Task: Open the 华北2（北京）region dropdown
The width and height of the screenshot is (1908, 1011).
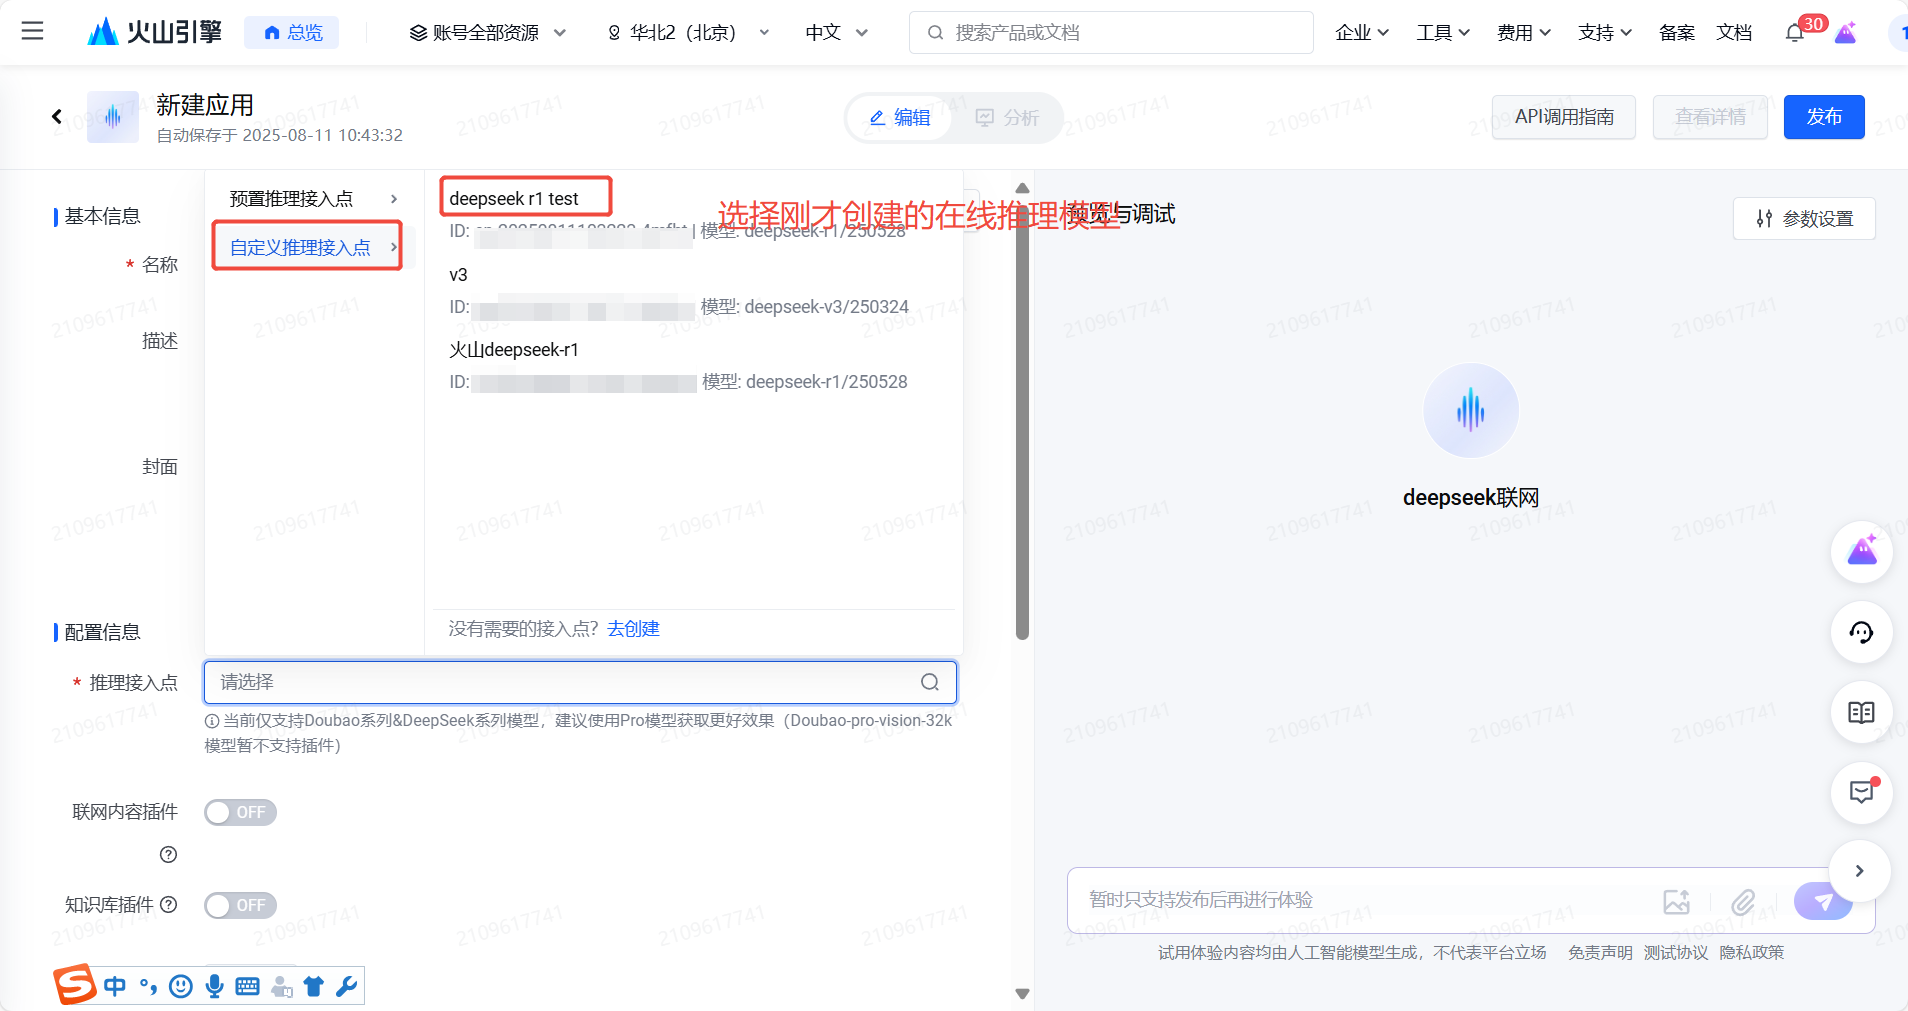Action: coord(688,33)
